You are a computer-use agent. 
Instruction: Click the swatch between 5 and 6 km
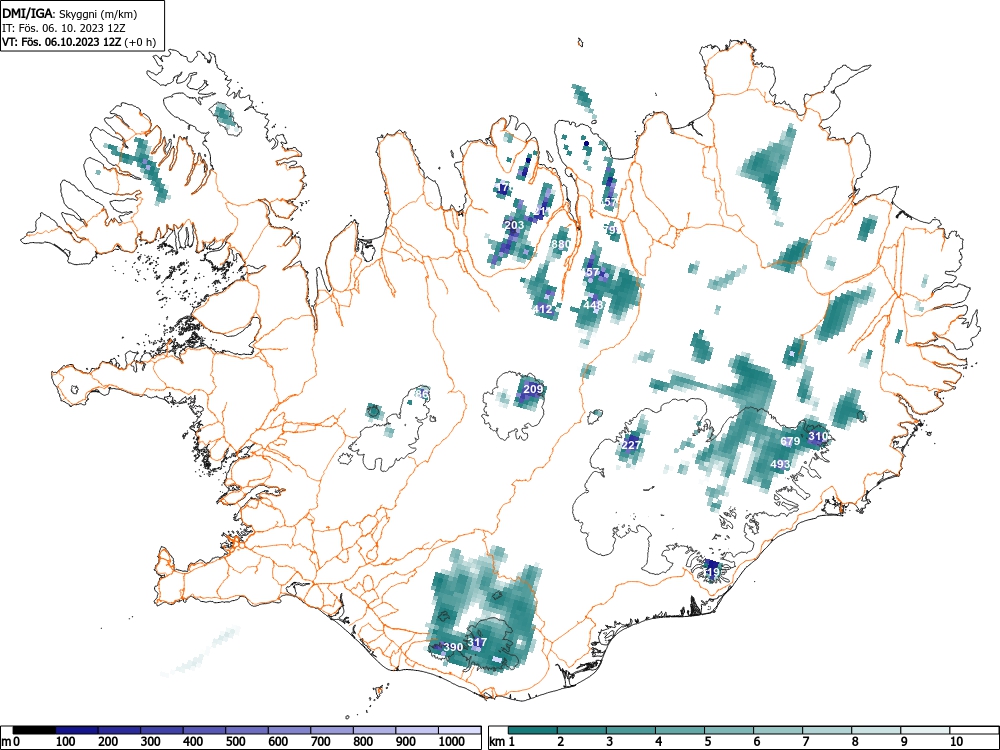click(x=729, y=730)
